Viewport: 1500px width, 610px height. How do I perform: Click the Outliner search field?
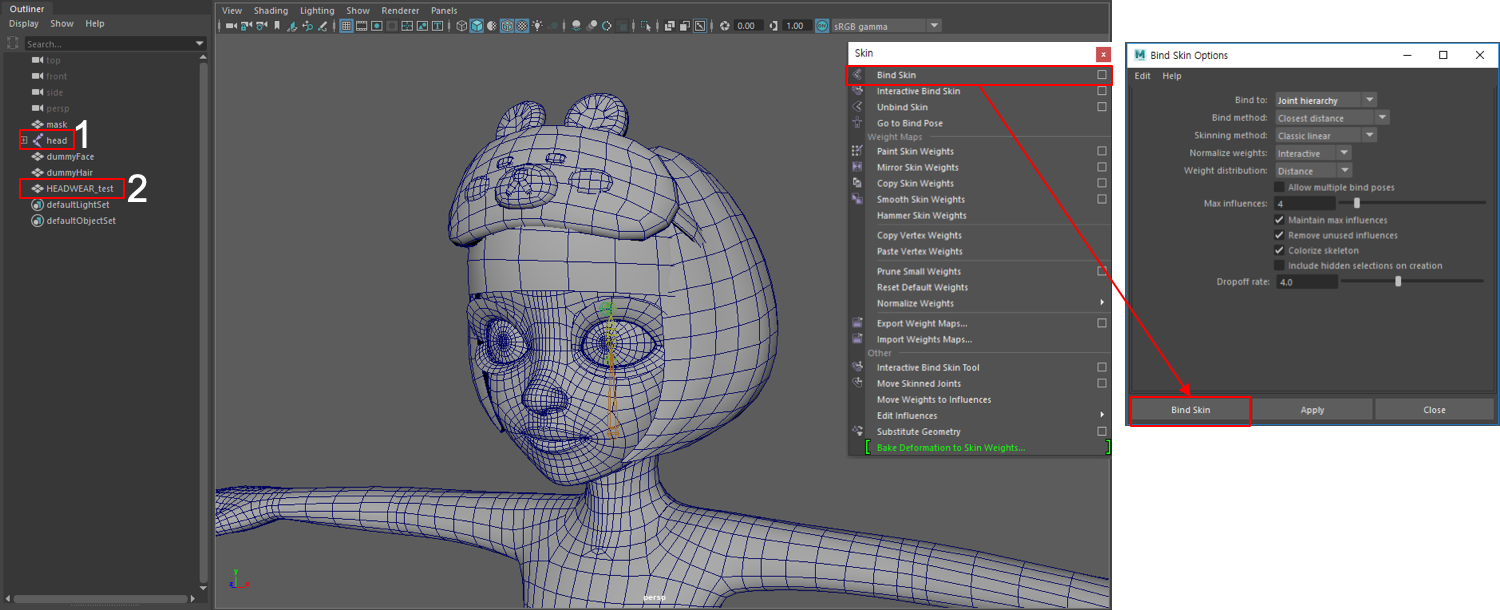pyautogui.click(x=108, y=44)
